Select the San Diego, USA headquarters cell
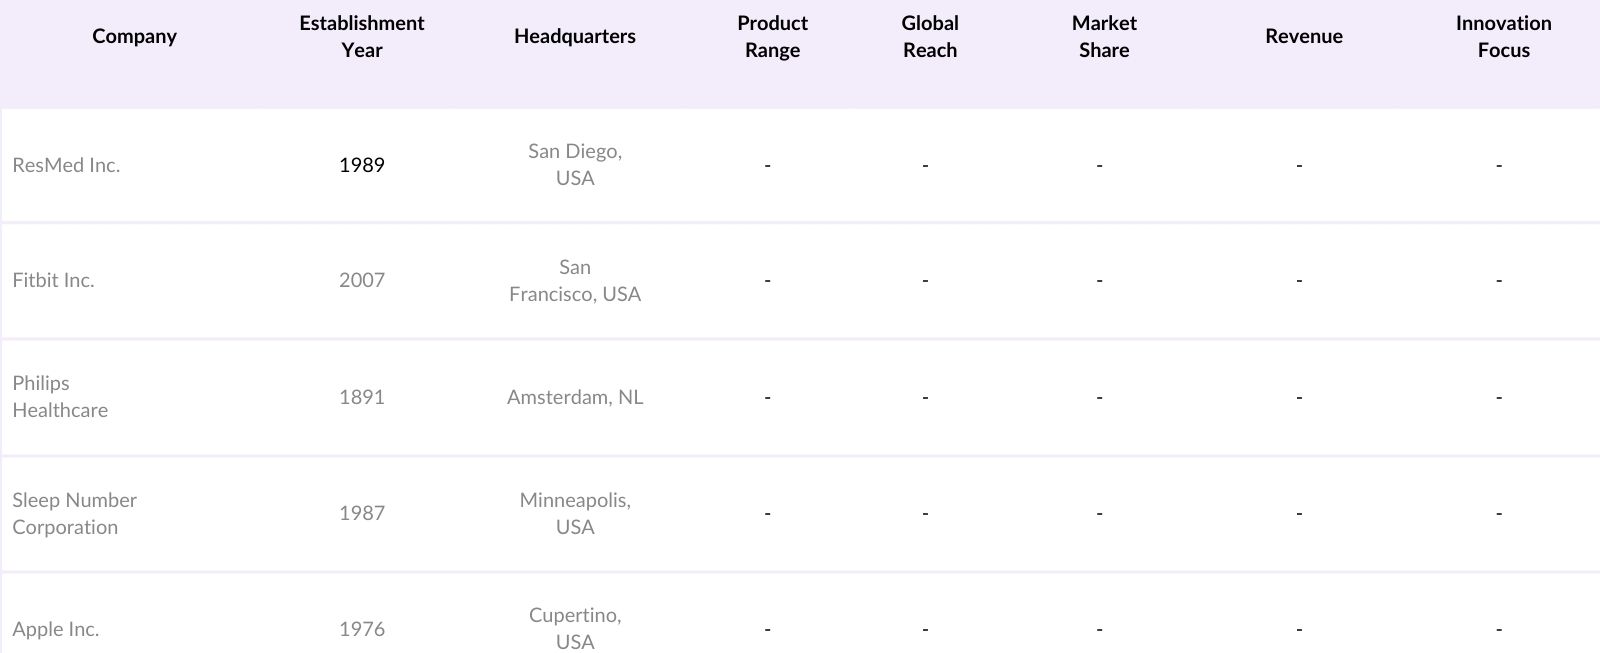This screenshot has width=1600, height=653. click(x=574, y=164)
